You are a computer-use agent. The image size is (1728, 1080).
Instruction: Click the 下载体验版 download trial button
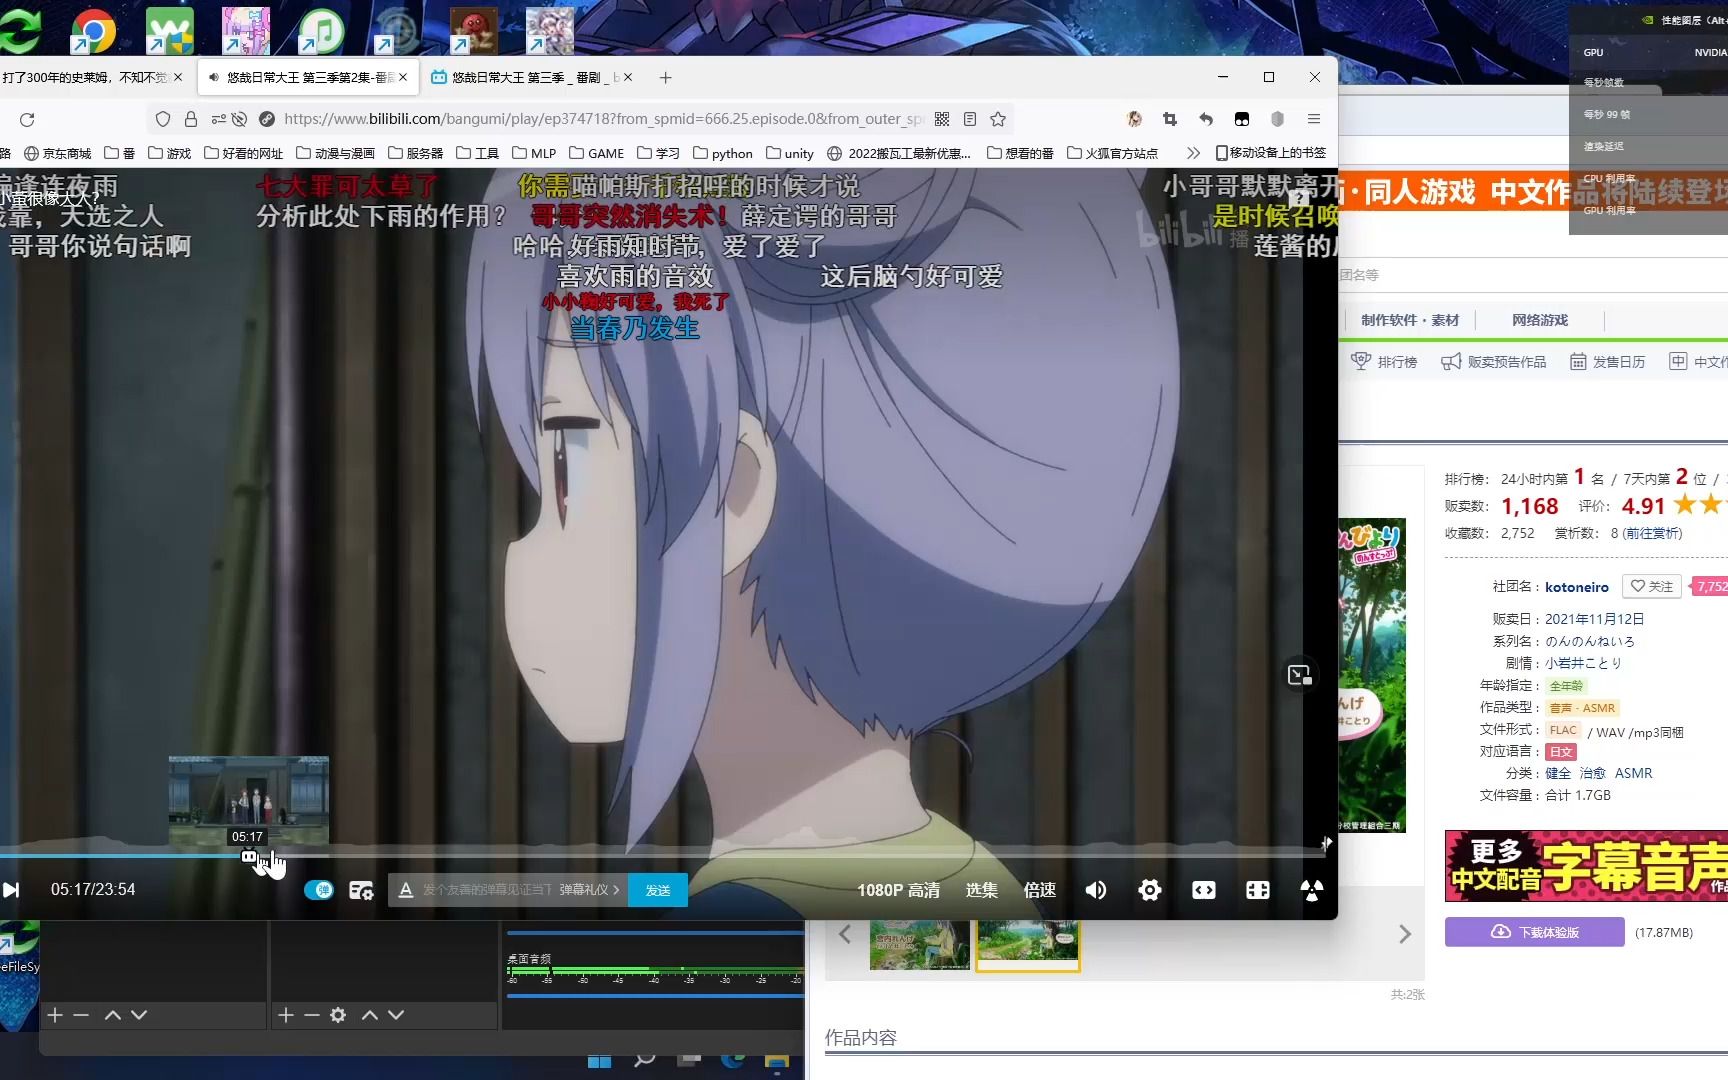click(x=1535, y=932)
